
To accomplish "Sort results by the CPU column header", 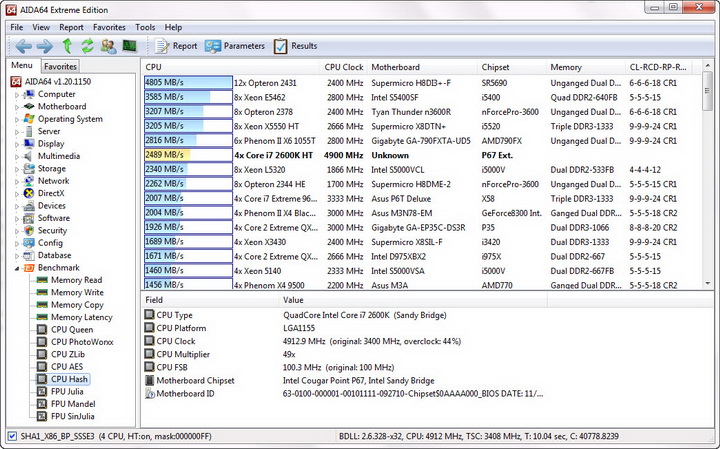I will (x=230, y=67).
